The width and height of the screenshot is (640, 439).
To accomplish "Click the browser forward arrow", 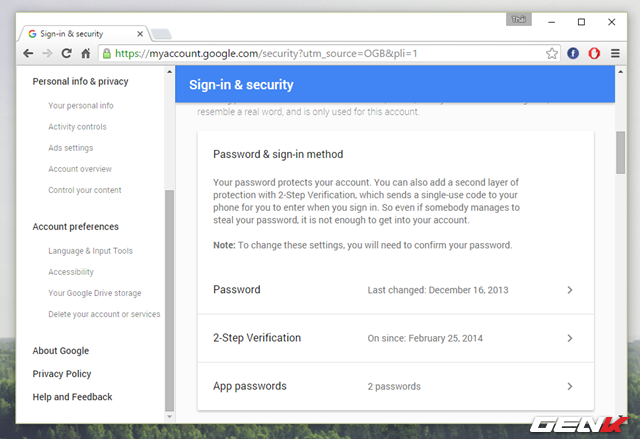I will [x=47, y=53].
